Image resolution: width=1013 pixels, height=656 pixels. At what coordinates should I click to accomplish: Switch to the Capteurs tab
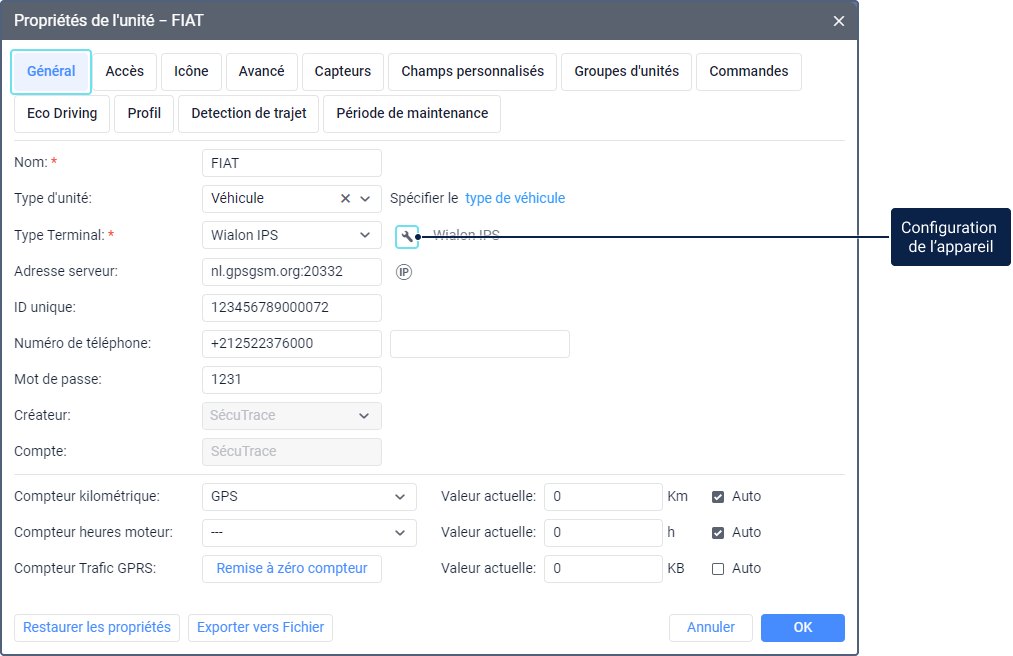click(342, 72)
